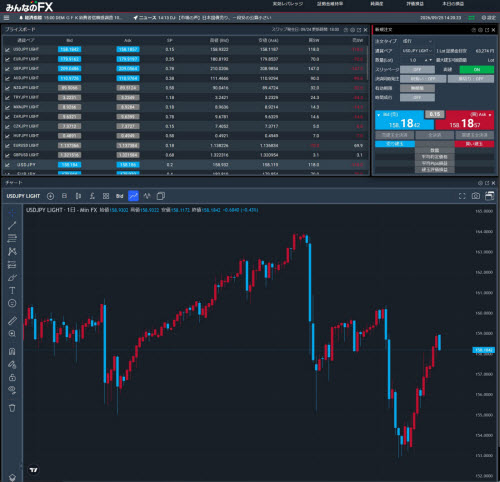500x482 pixels.
Task: Select the pattern drawing tool
Action: [x=12, y=252]
